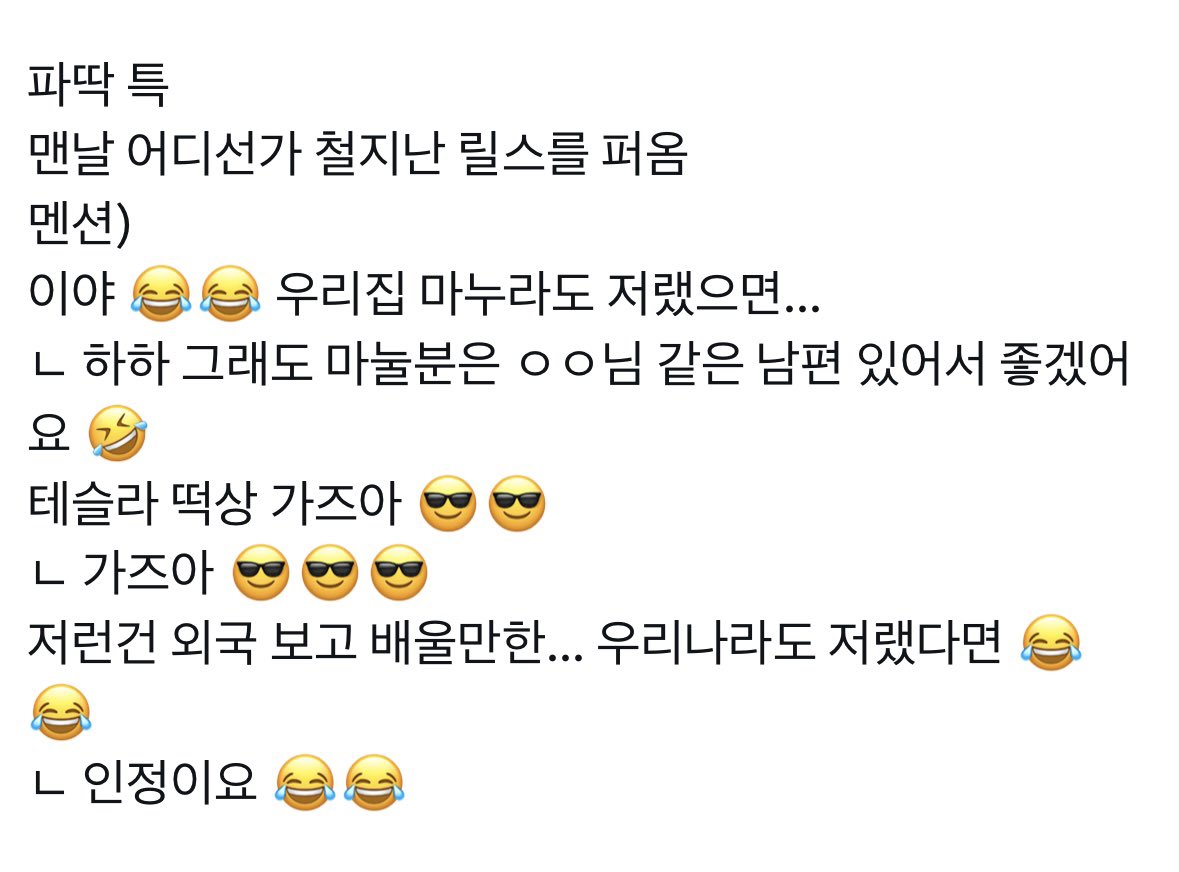This screenshot has height=872, width=1179.
Task: Click the rolling-on-floor laughing emoji after 요
Action: pyautogui.click(x=117, y=433)
